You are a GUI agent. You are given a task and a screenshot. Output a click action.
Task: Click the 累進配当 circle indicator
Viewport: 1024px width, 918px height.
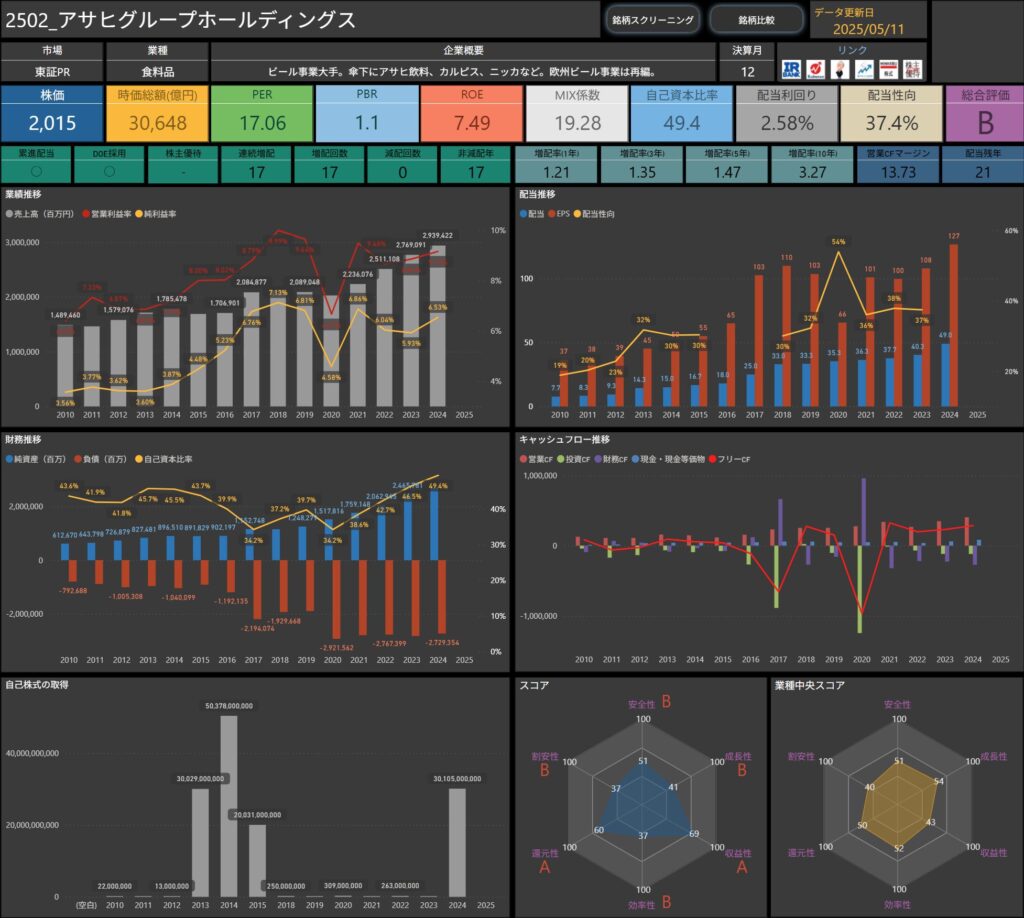point(37,172)
